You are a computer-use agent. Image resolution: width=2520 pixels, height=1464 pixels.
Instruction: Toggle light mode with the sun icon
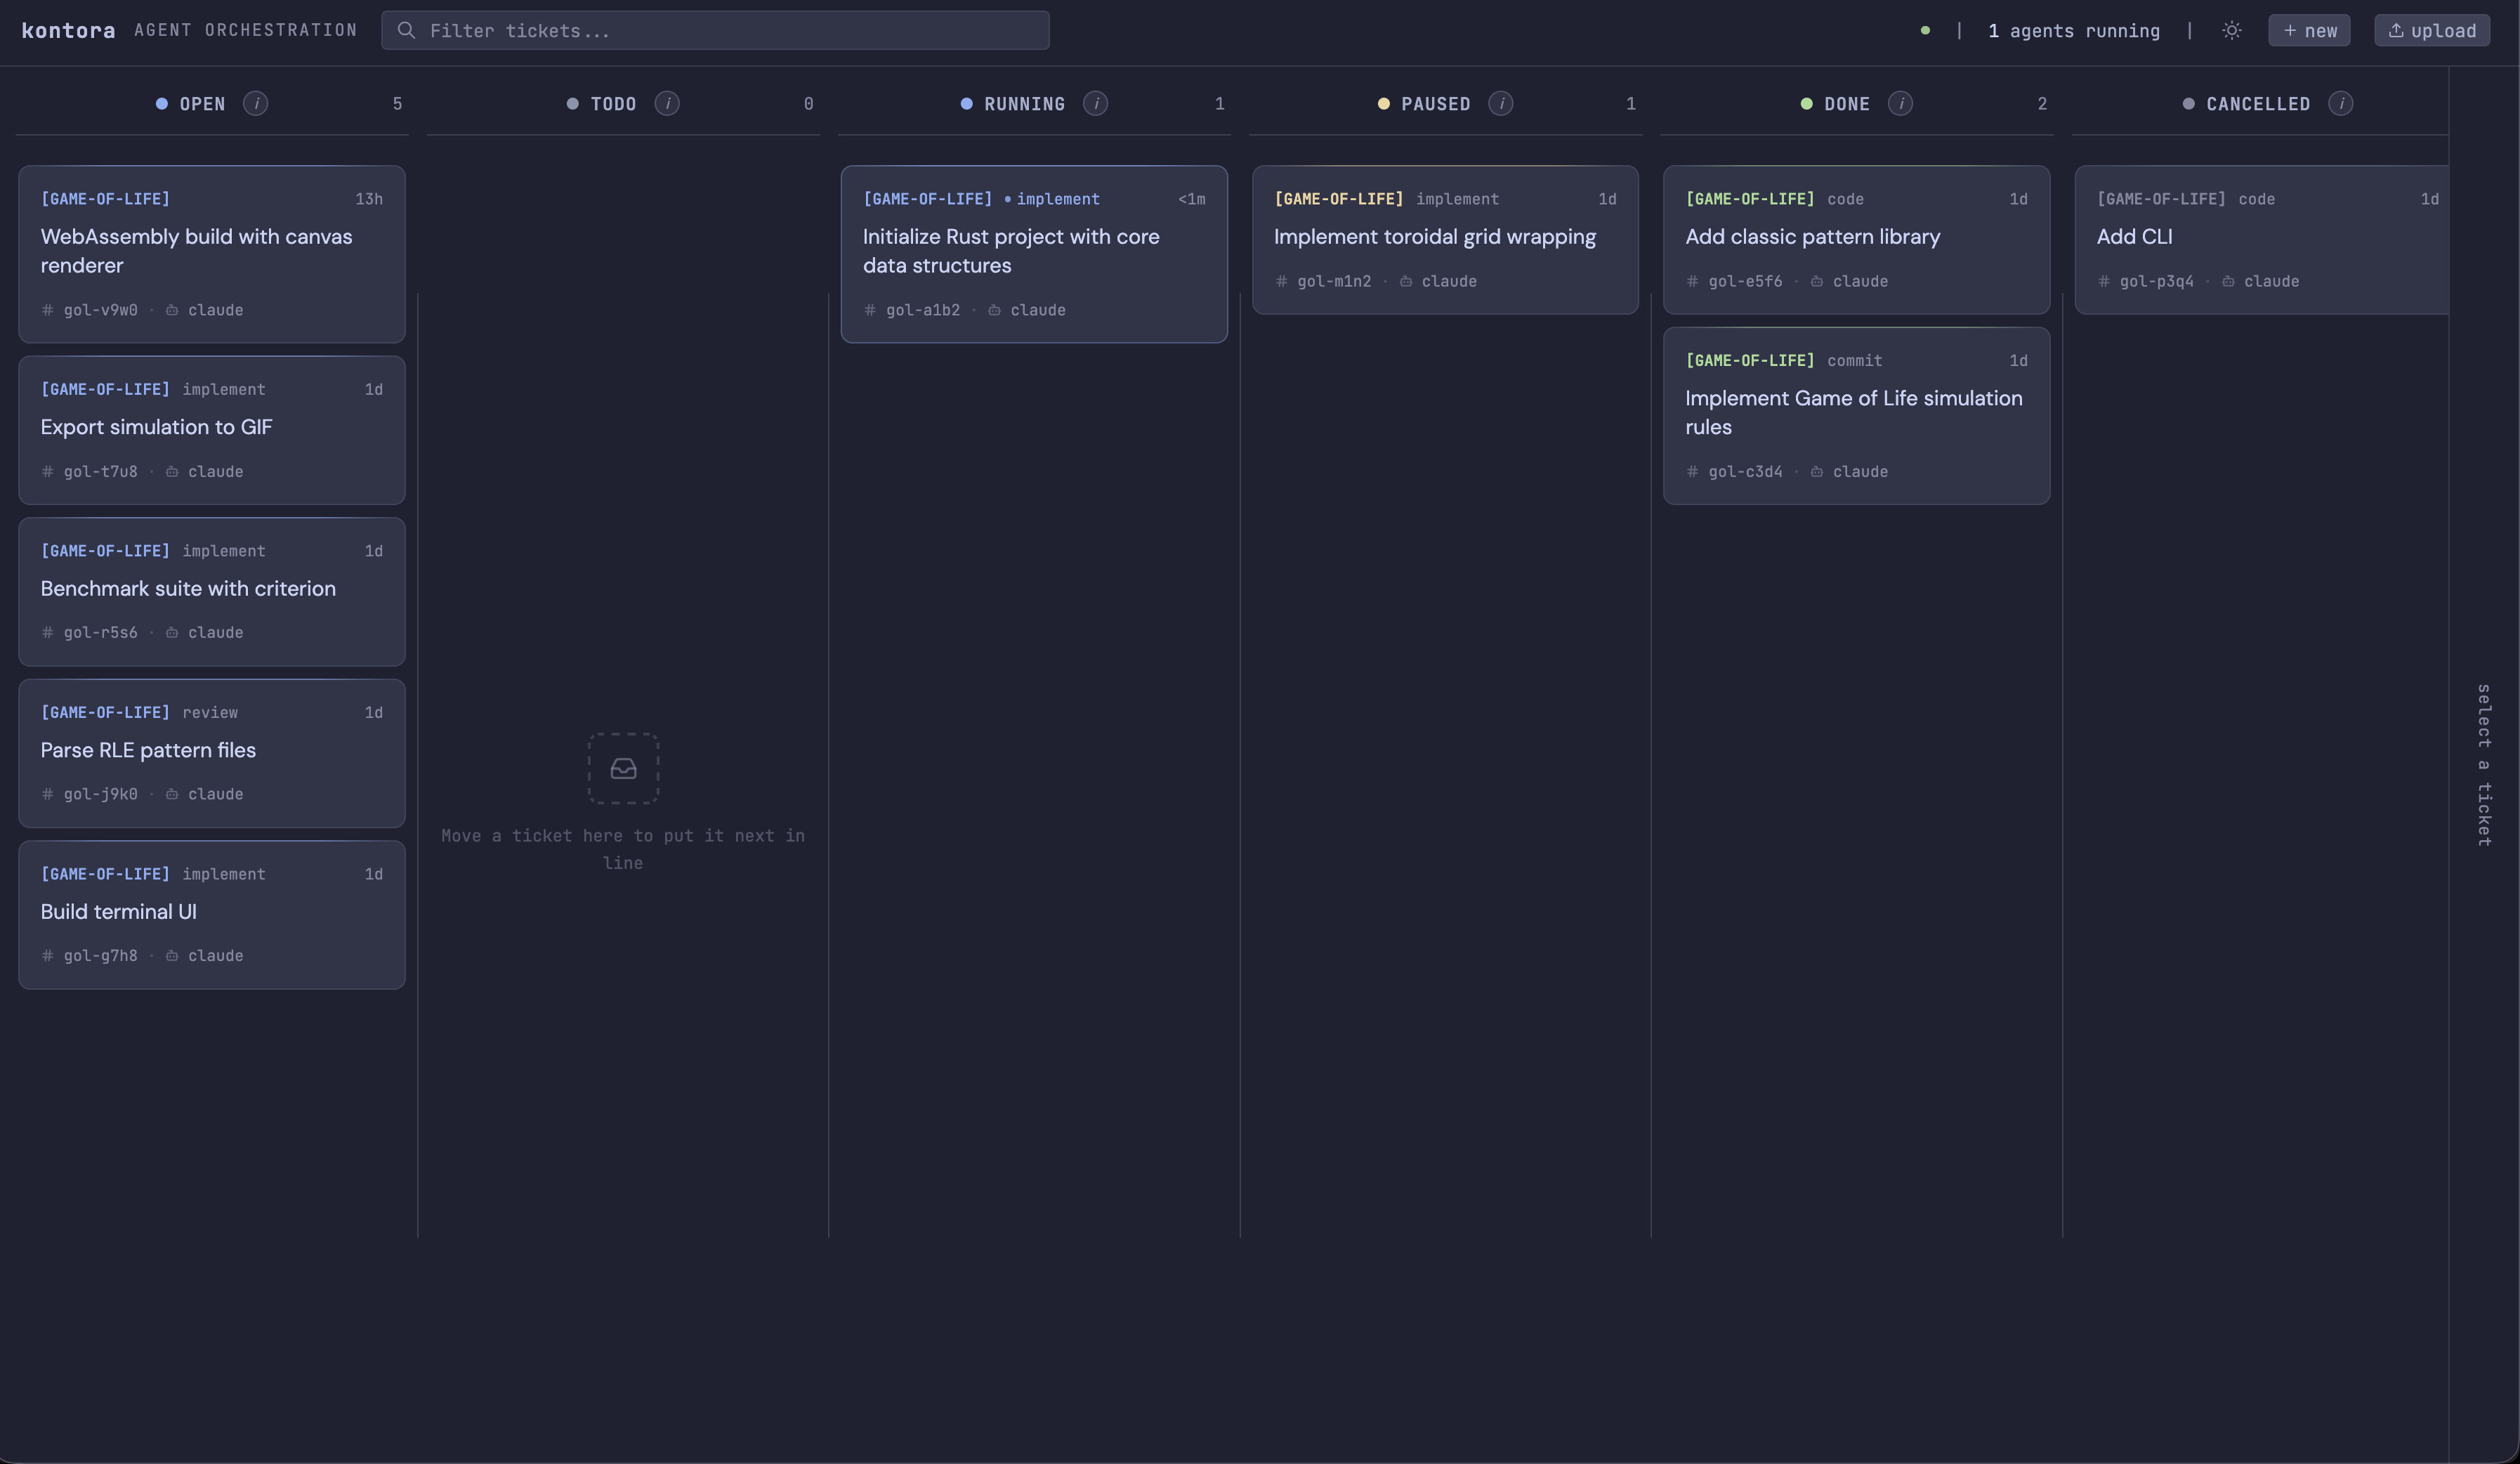tap(2231, 30)
